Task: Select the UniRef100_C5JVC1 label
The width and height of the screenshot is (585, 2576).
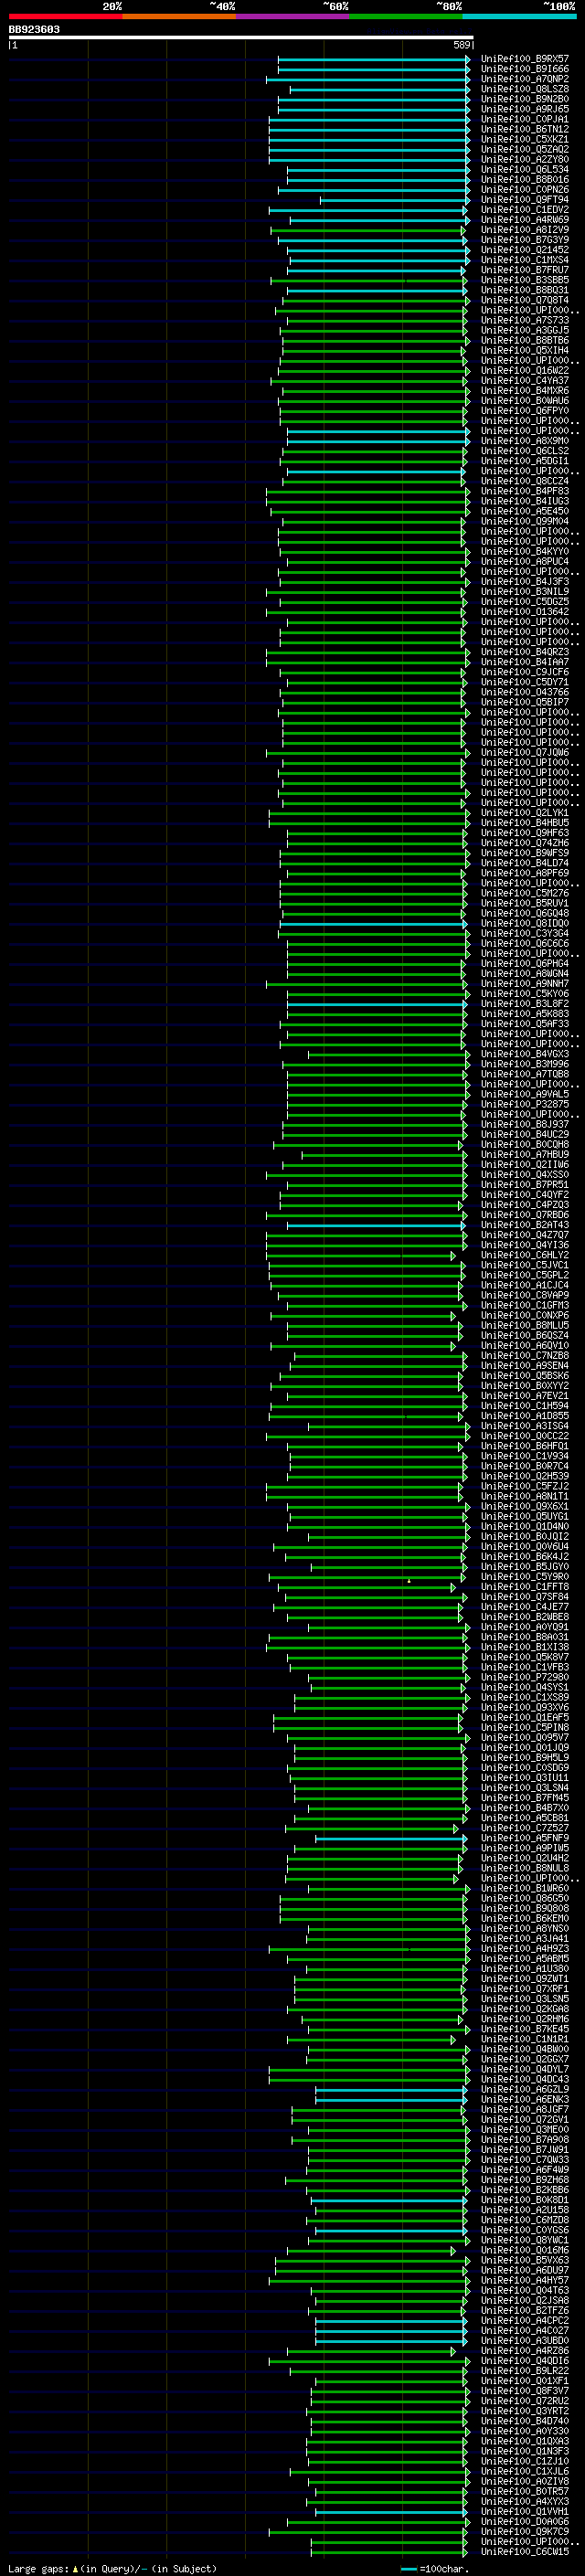Action: click(x=524, y=1265)
